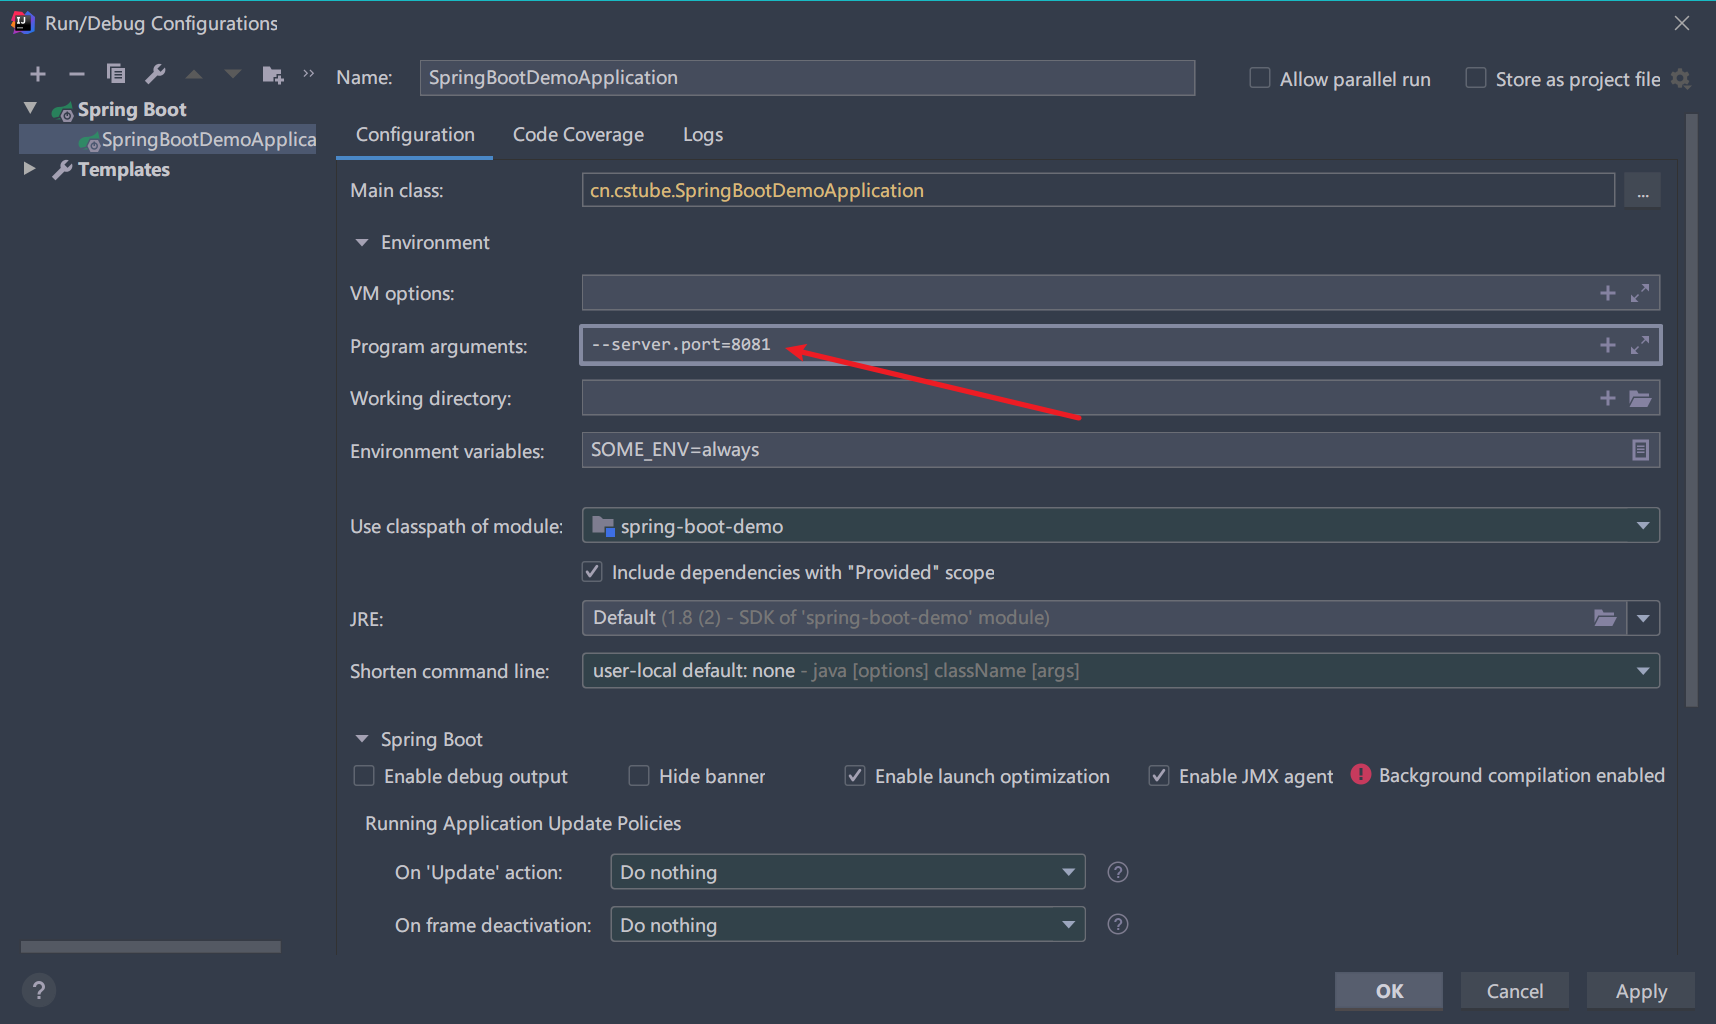Click OK button

[x=1389, y=991]
